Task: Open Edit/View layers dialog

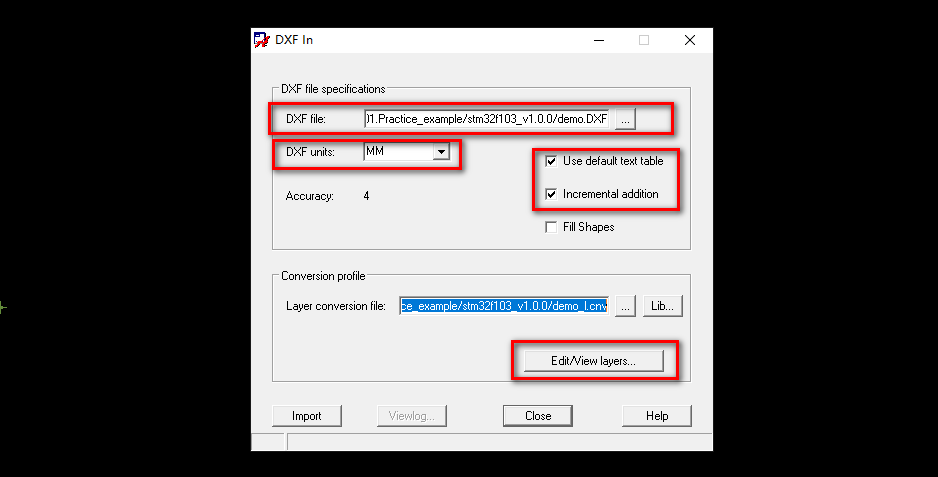Action: pyautogui.click(x=593, y=361)
